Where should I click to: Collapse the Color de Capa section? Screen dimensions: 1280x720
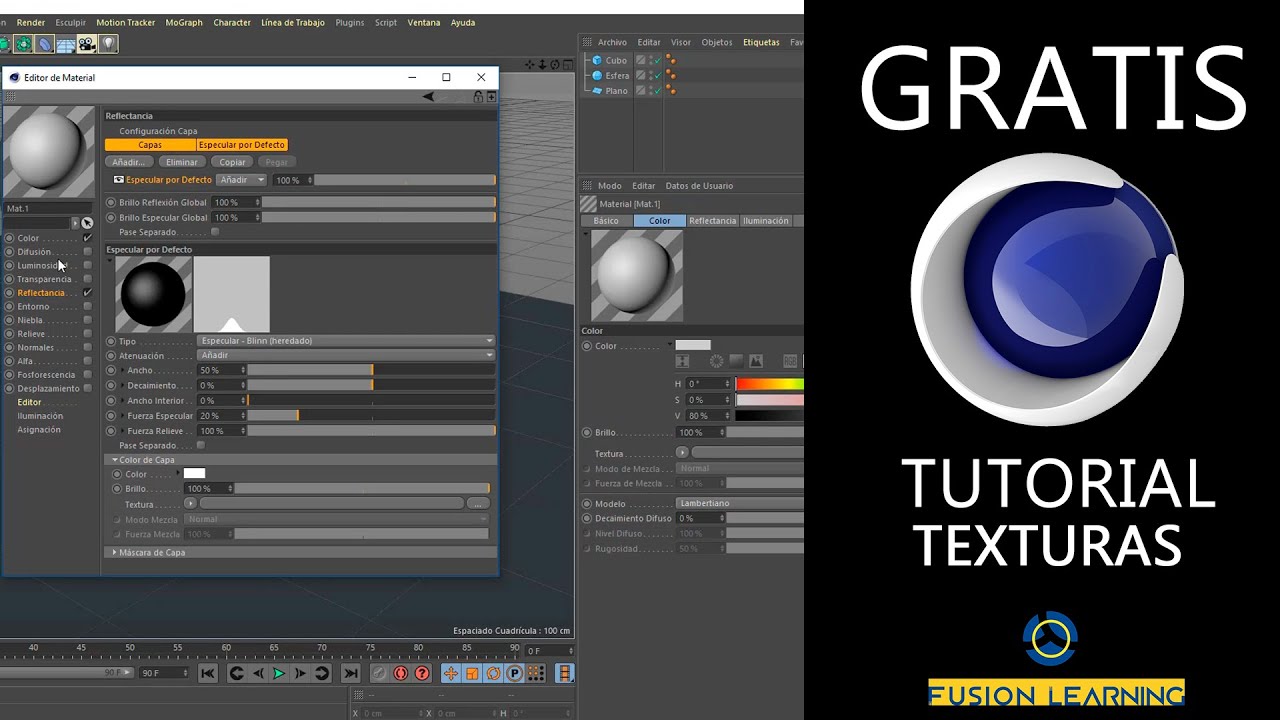coord(114,460)
